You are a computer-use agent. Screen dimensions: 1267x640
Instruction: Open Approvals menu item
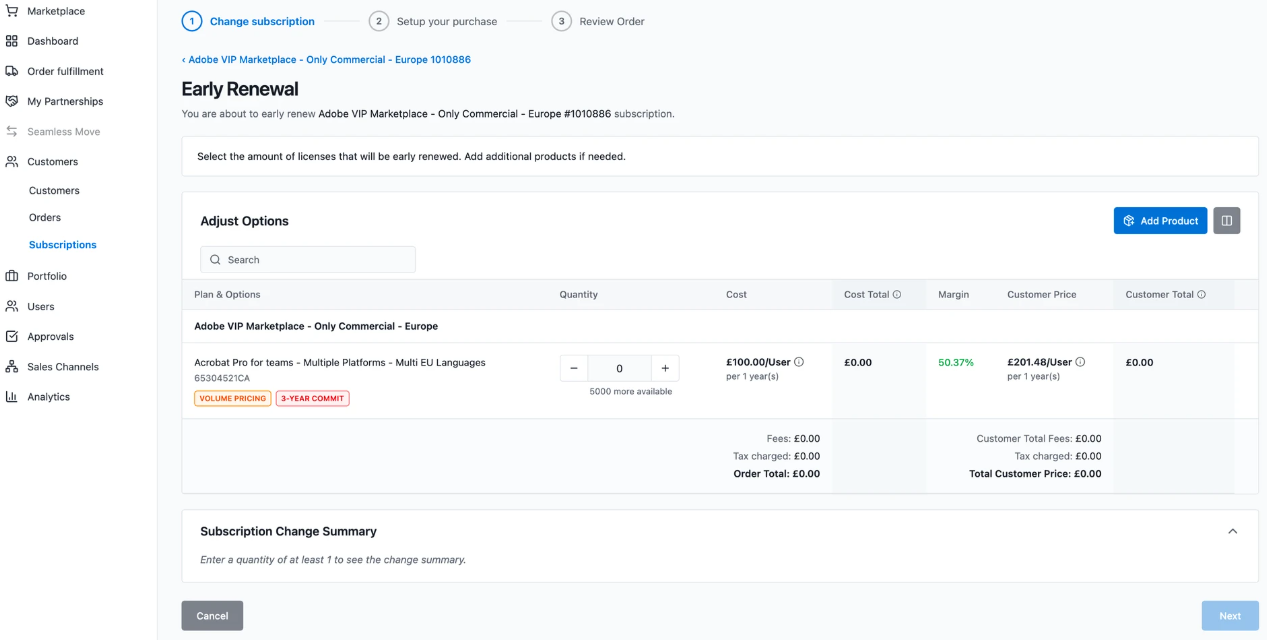[x=50, y=336]
